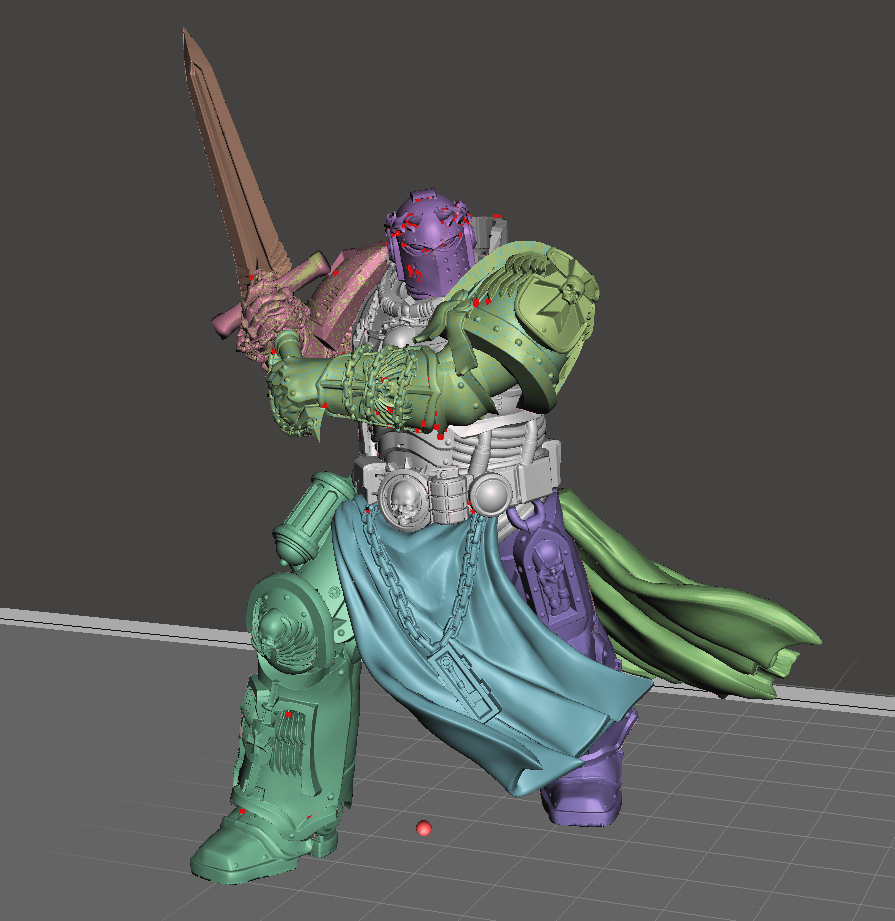Select the purple helmet part
Image resolution: width=895 pixels, height=921 pixels.
coord(431,243)
